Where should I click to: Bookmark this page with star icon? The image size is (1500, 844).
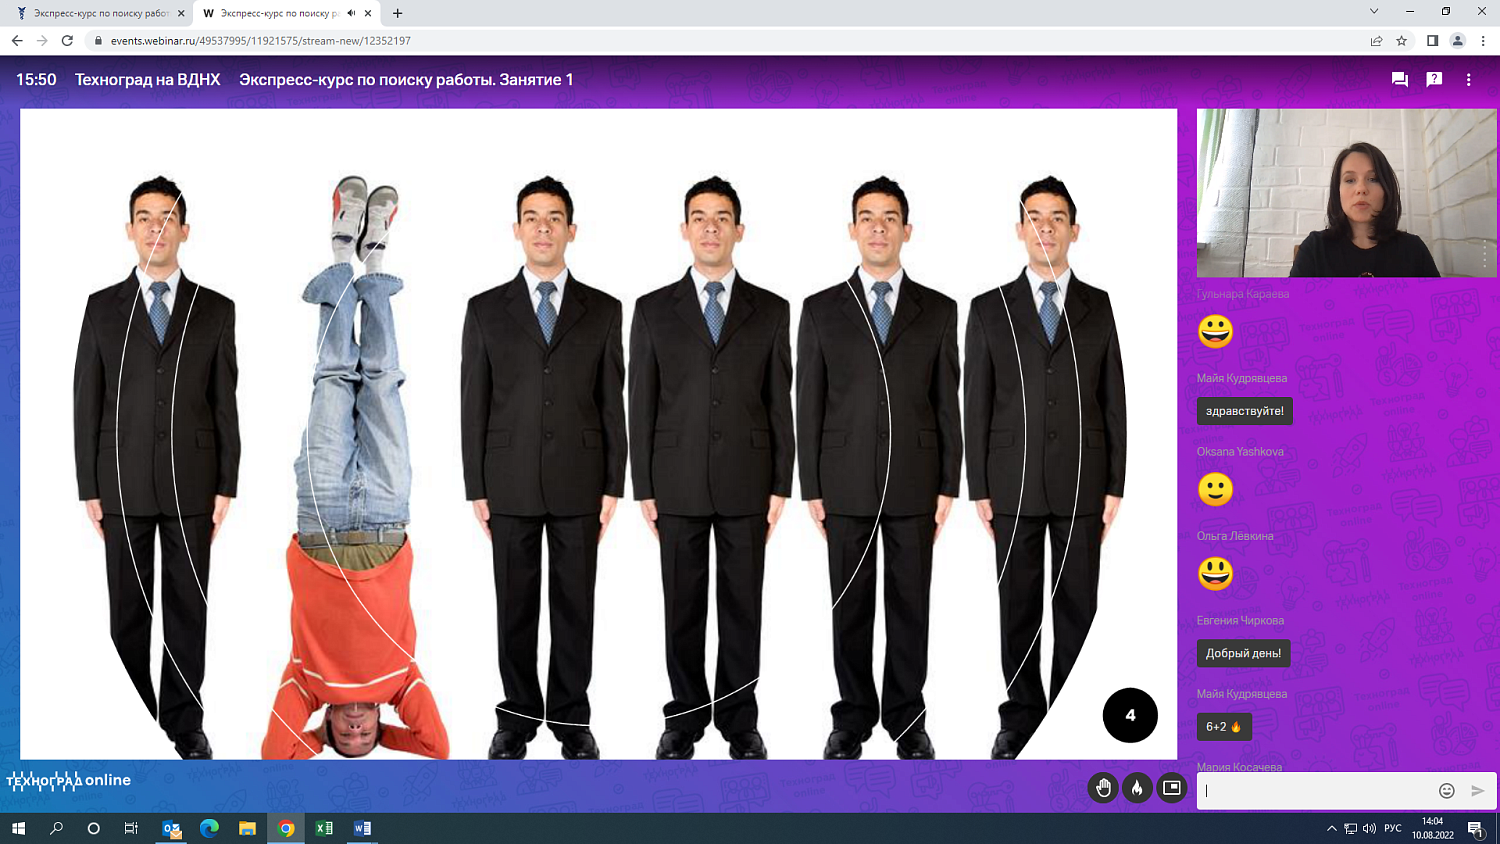coord(1402,41)
